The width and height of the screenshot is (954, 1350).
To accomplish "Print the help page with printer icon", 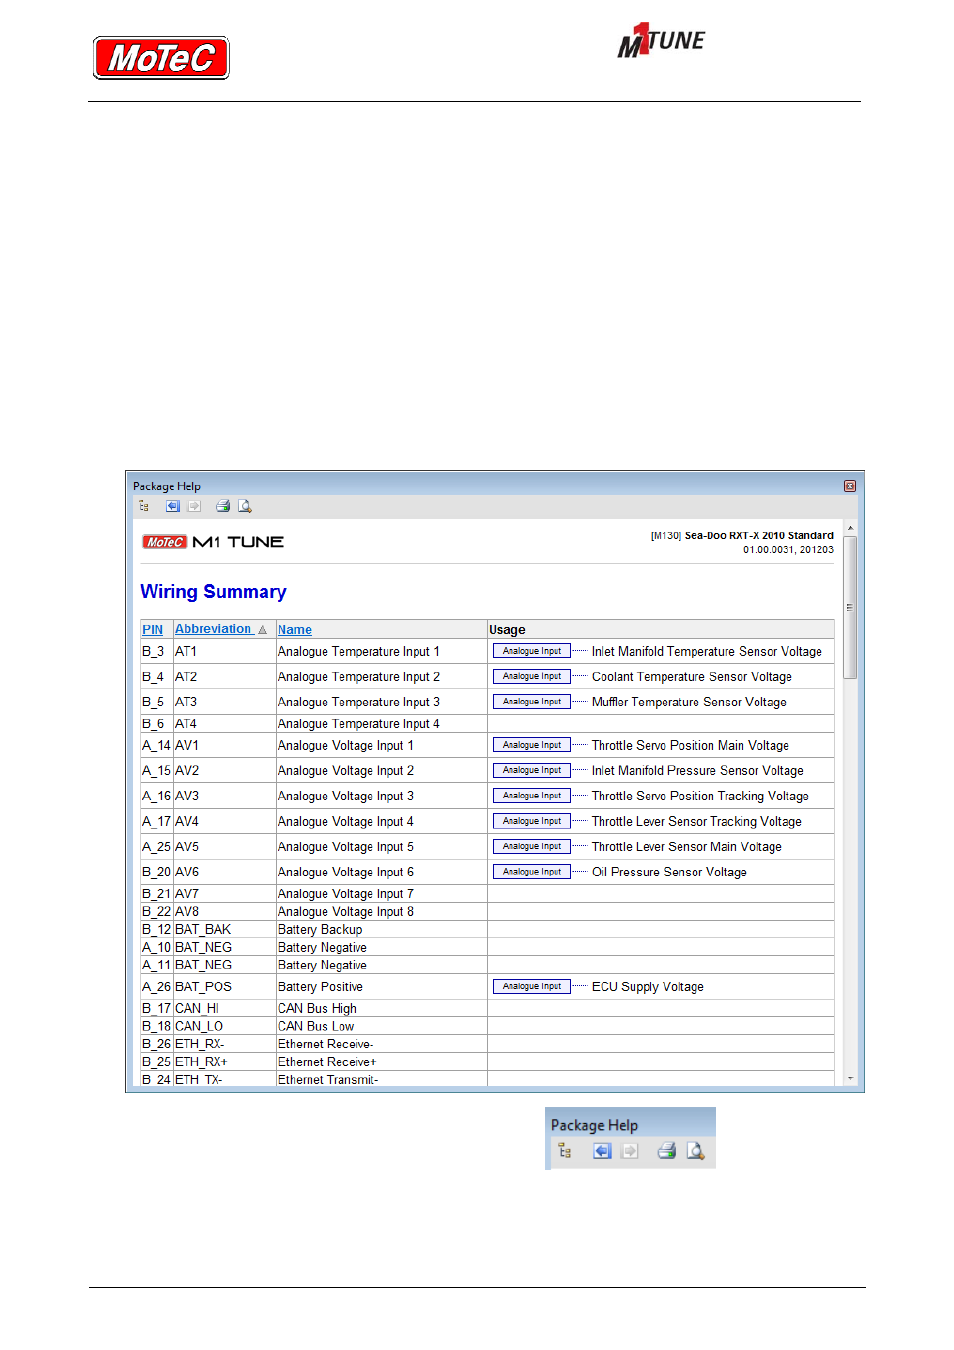I will [x=223, y=506].
